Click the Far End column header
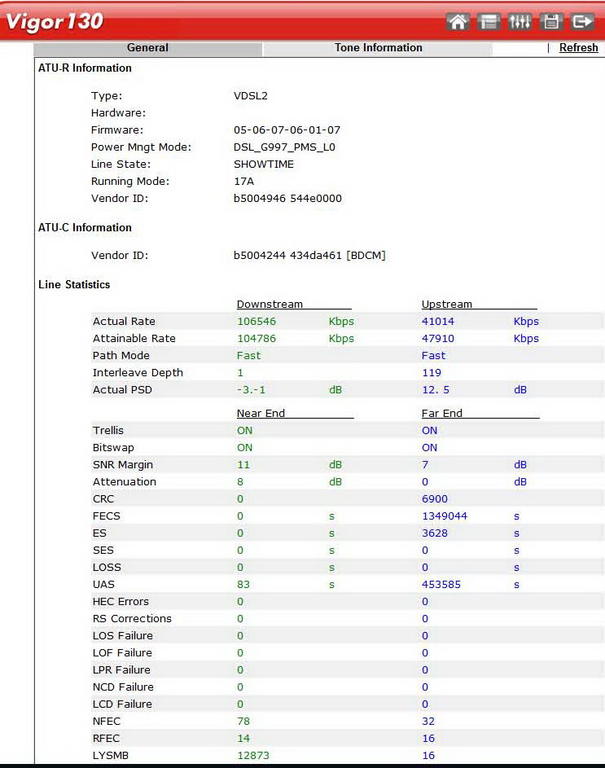Image resolution: width=605 pixels, height=768 pixels. (443, 413)
